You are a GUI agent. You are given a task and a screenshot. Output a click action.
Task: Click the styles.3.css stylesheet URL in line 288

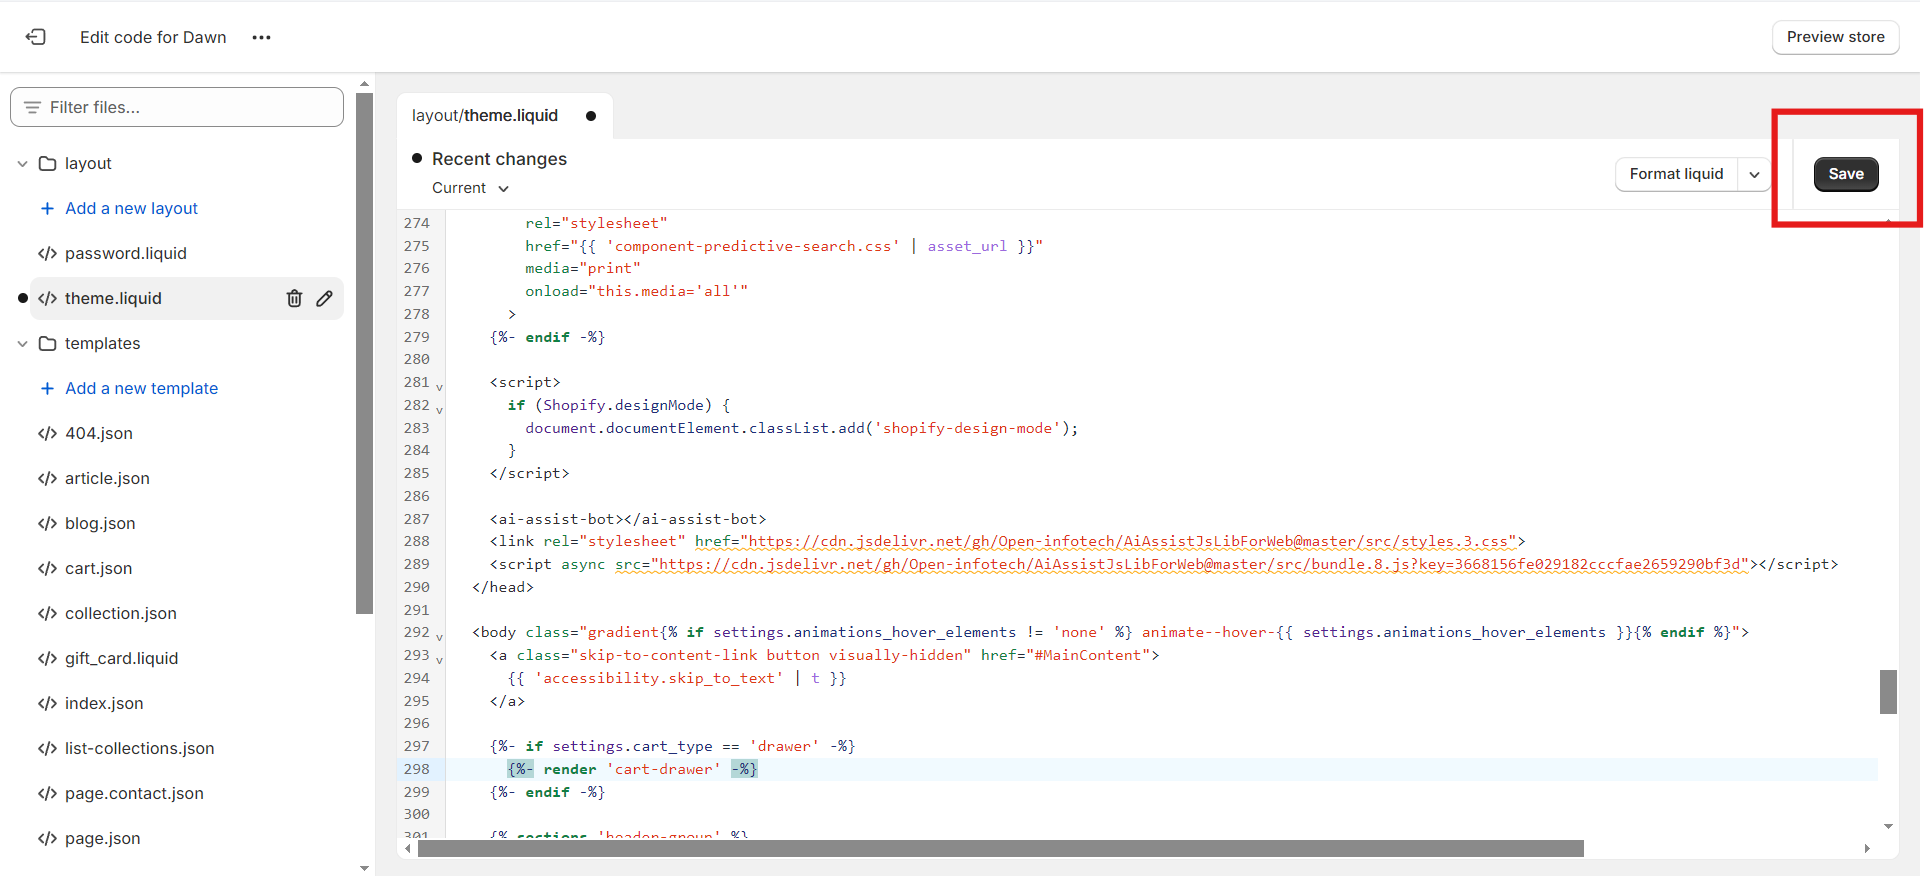(1131, 541)
